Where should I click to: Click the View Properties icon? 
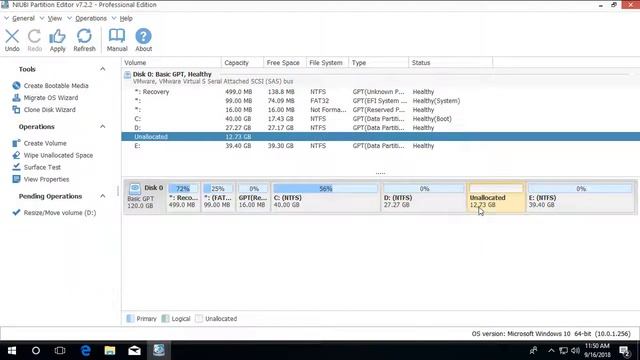16,179
